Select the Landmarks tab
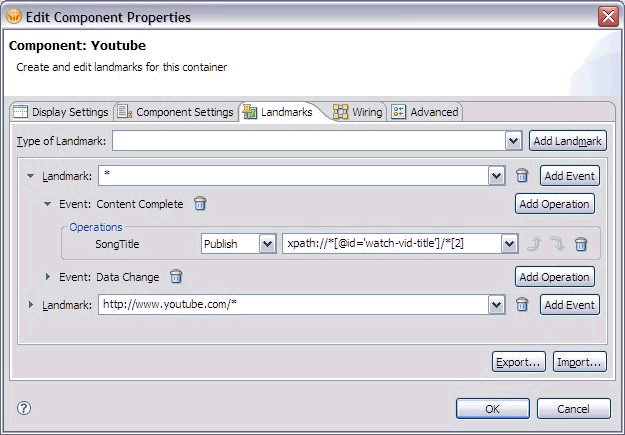The height and width of the screenshot is (435, 625). [x=279, y=112]
